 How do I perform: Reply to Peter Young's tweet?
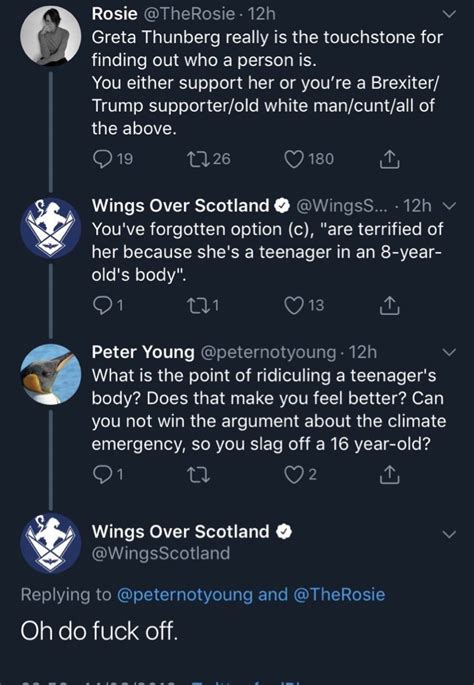tap(103, 474)
